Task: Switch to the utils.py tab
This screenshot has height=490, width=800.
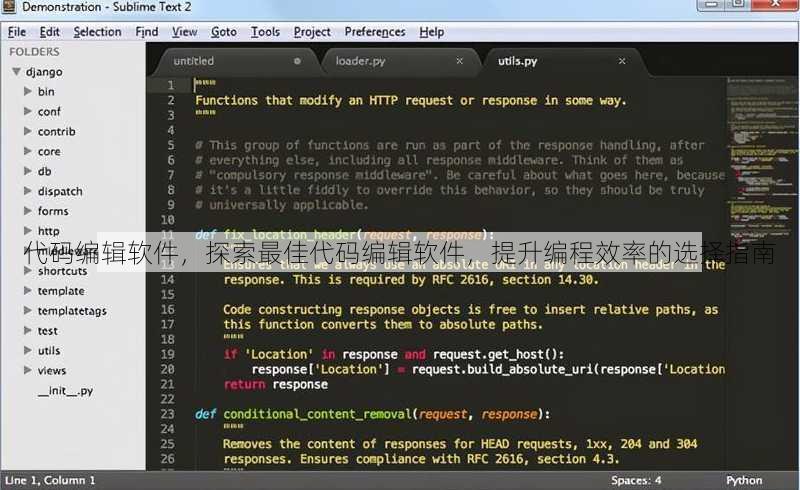Action: (x=562, y=61)
